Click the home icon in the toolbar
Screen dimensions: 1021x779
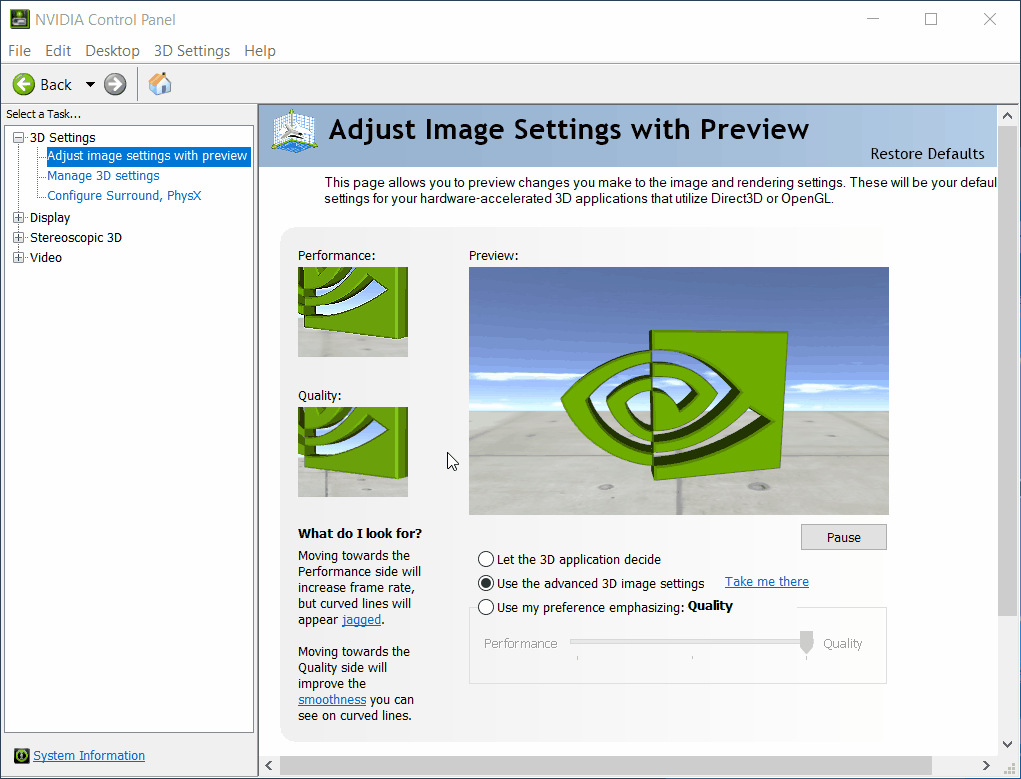[x=159, y=84]
